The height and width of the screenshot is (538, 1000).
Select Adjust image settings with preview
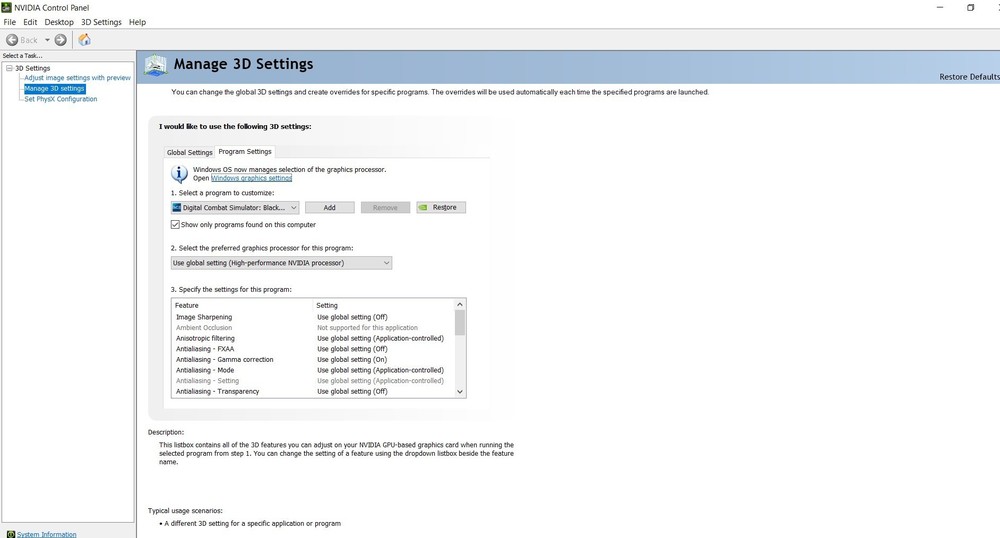tap(77, 78)
